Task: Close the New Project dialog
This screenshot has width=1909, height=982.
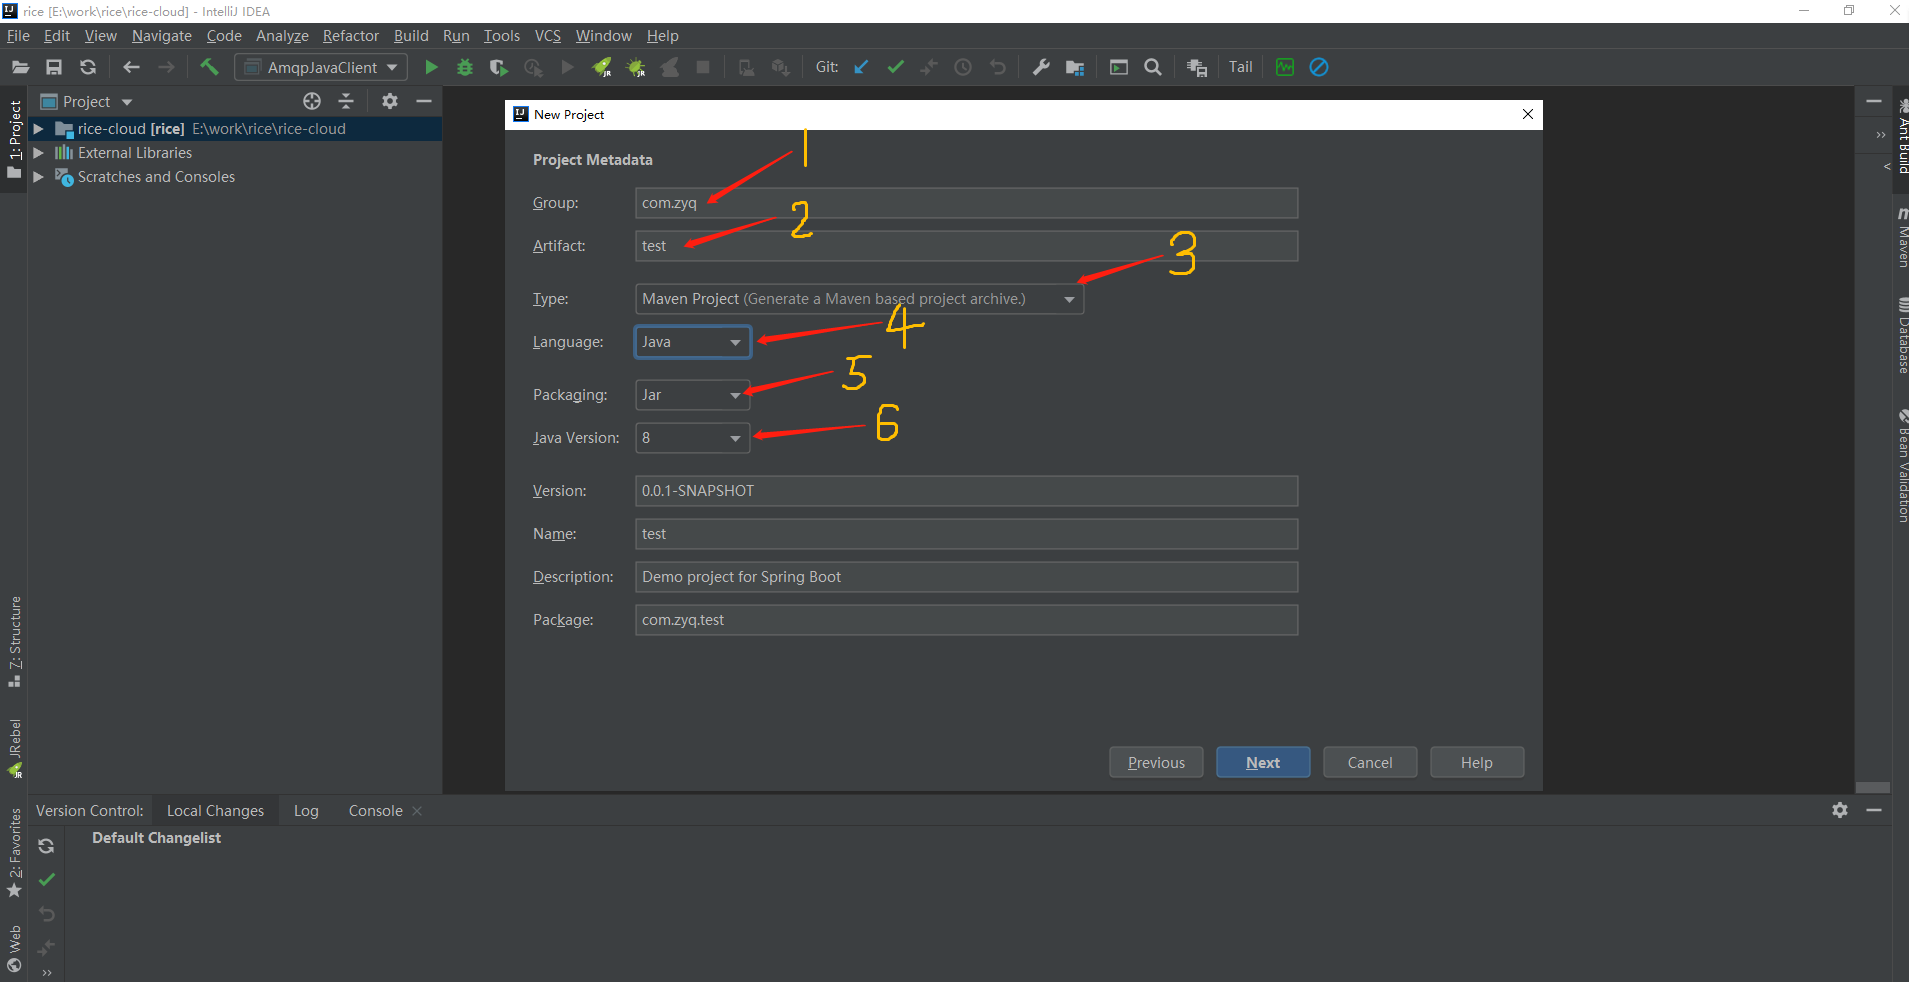Action: [x=1527, y=114]
